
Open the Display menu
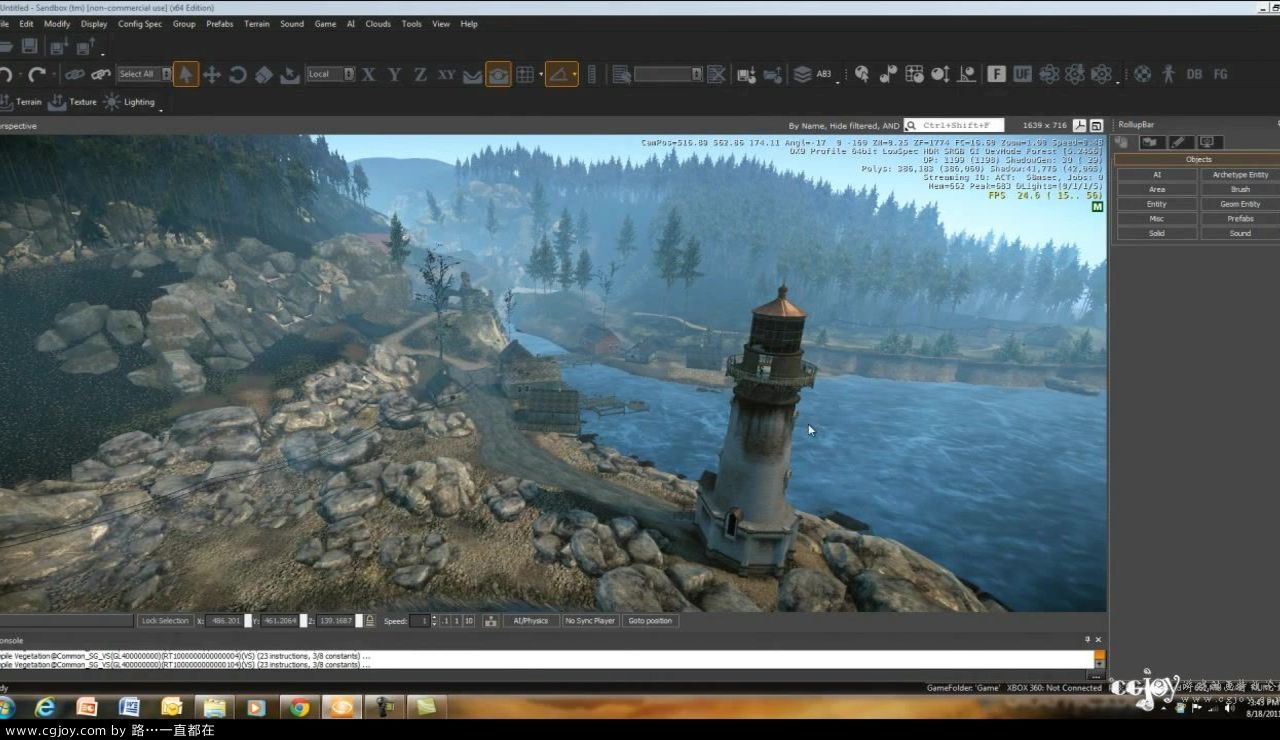(94, 24)
